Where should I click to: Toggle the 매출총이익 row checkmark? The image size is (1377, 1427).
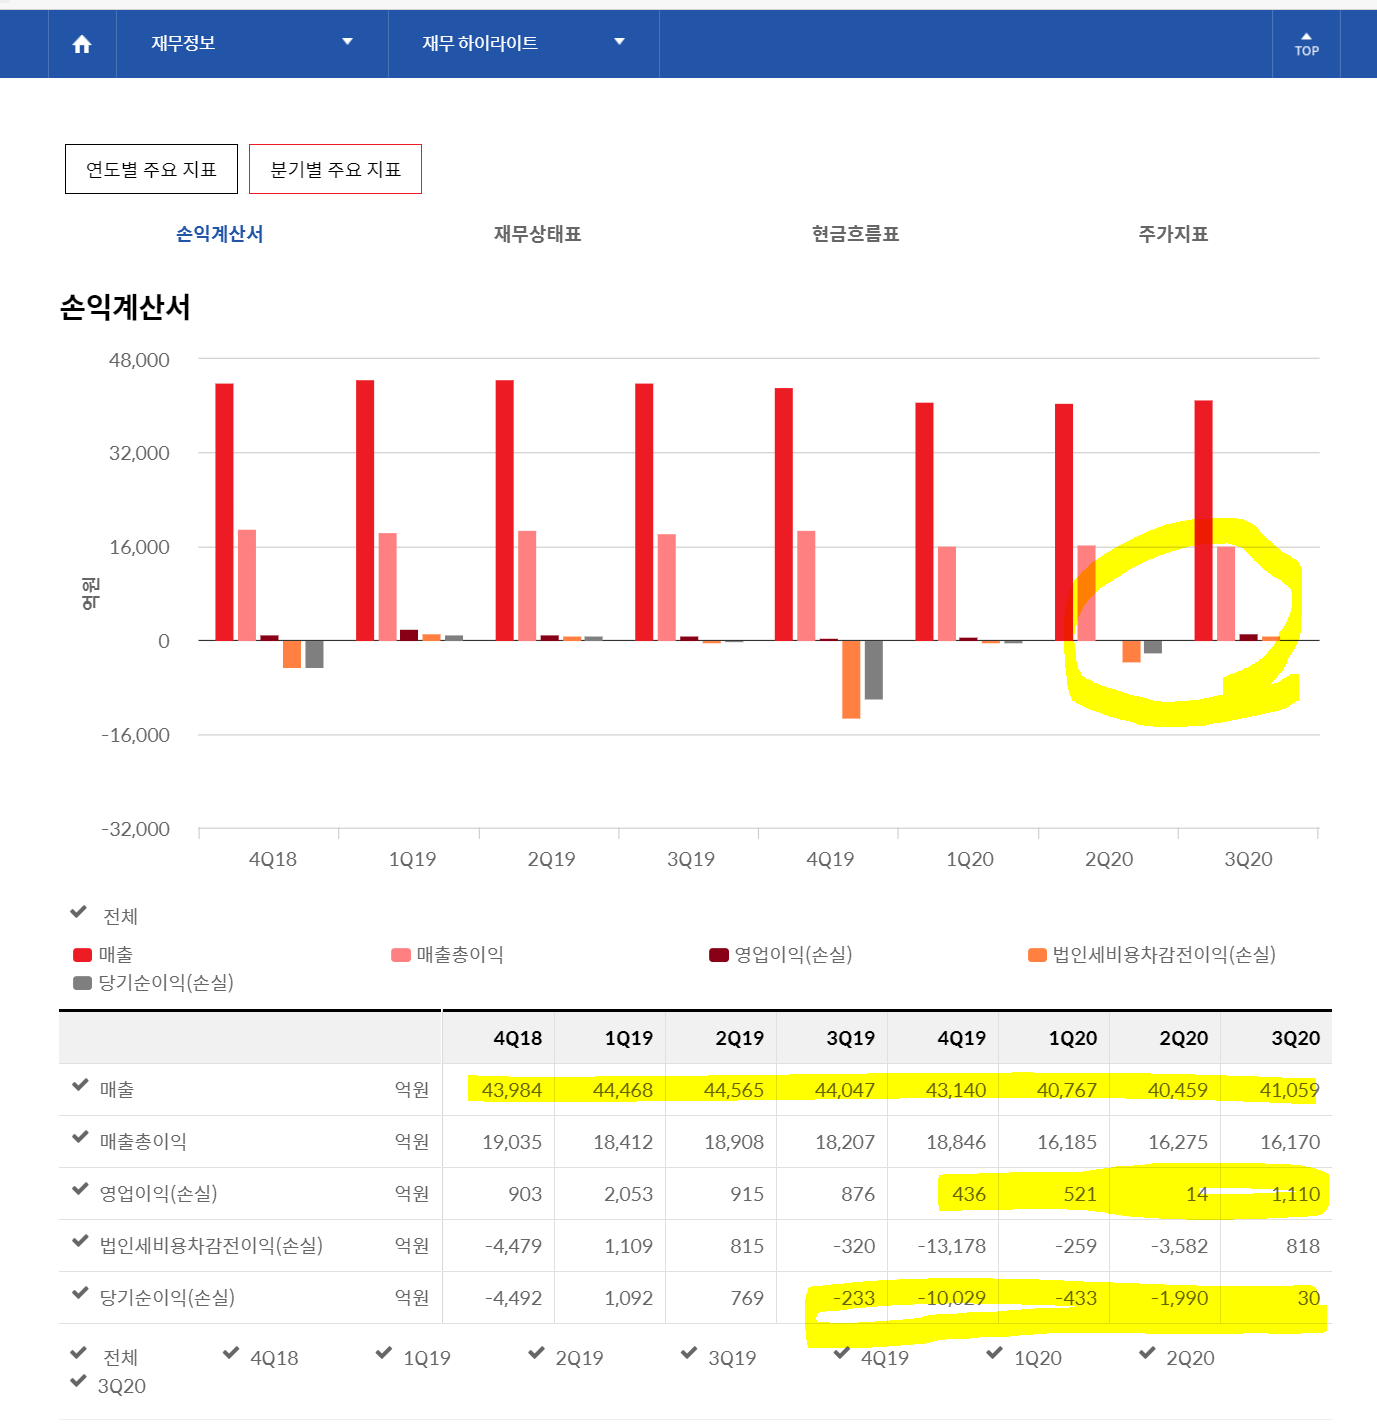tap(80, 1137)
